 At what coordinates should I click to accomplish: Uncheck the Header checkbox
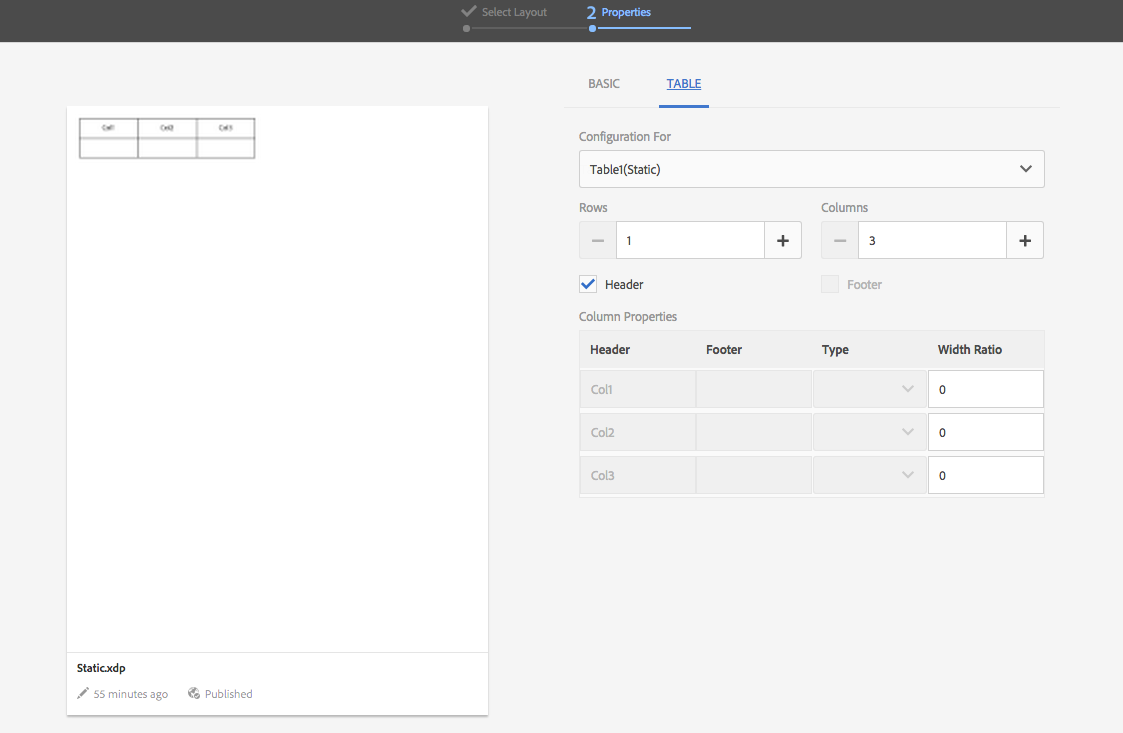point(588,284)
